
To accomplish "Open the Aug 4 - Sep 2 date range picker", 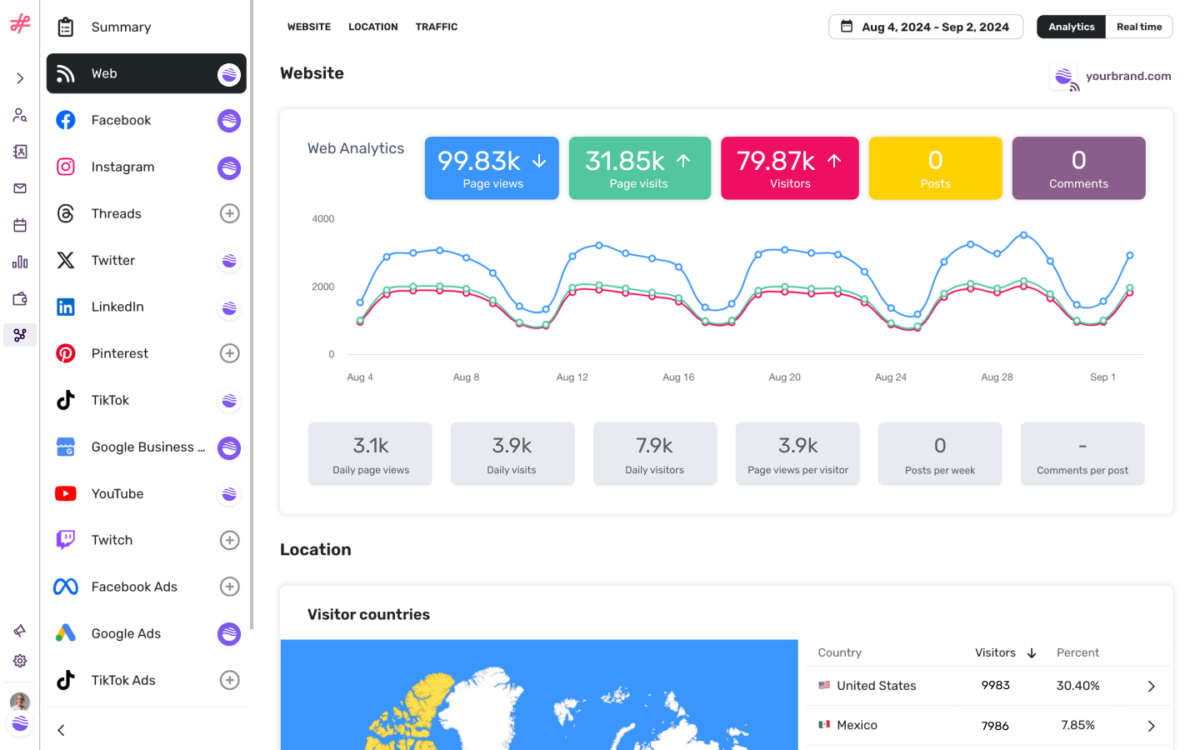I will click(925, 26).
